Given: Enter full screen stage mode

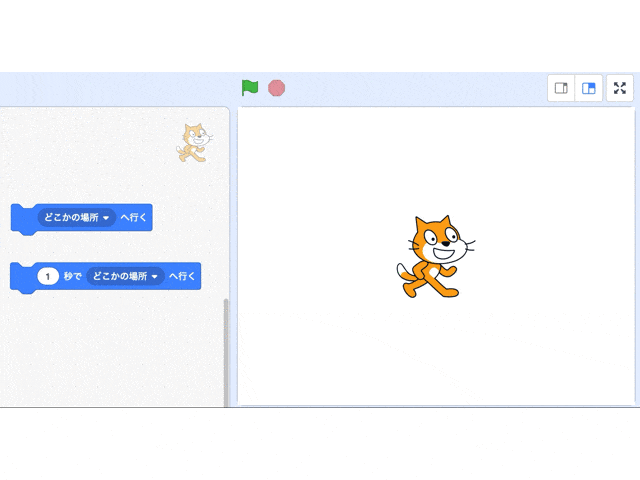Looking at the screenshot, I should (620, 88).
